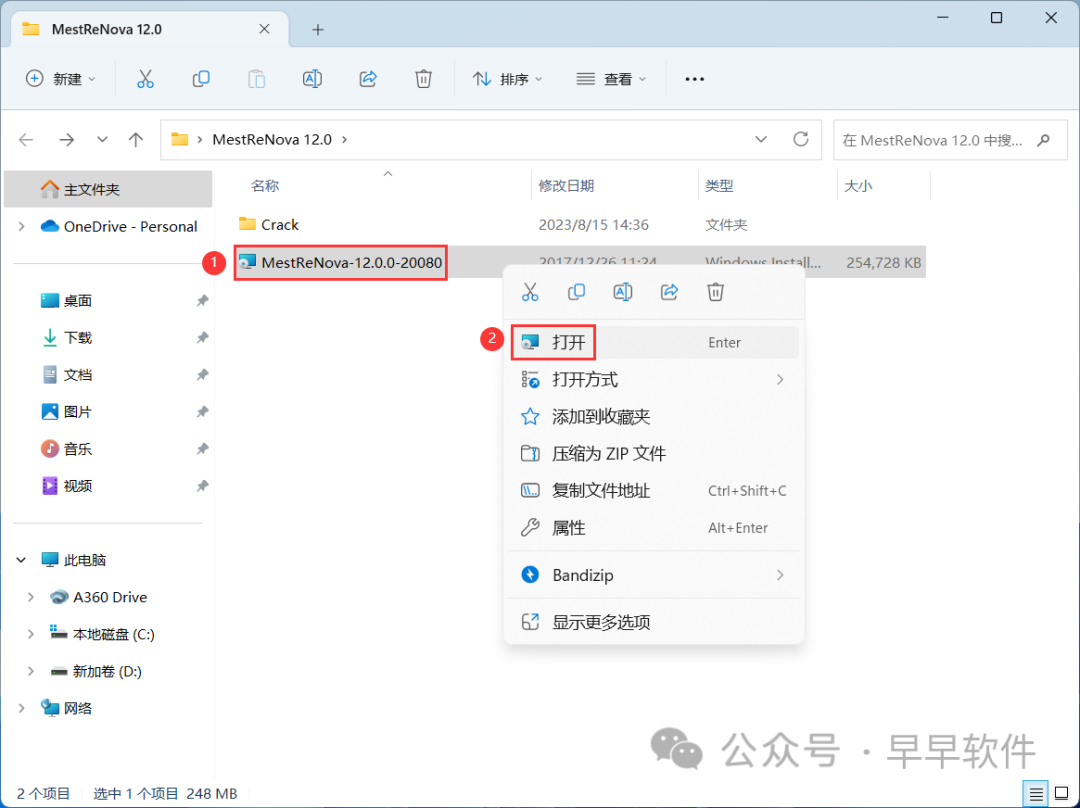Choose 压缩为 ZIP 文件 from the context menu
This screenshot has width=1080, height=808.
coord(608,454)
